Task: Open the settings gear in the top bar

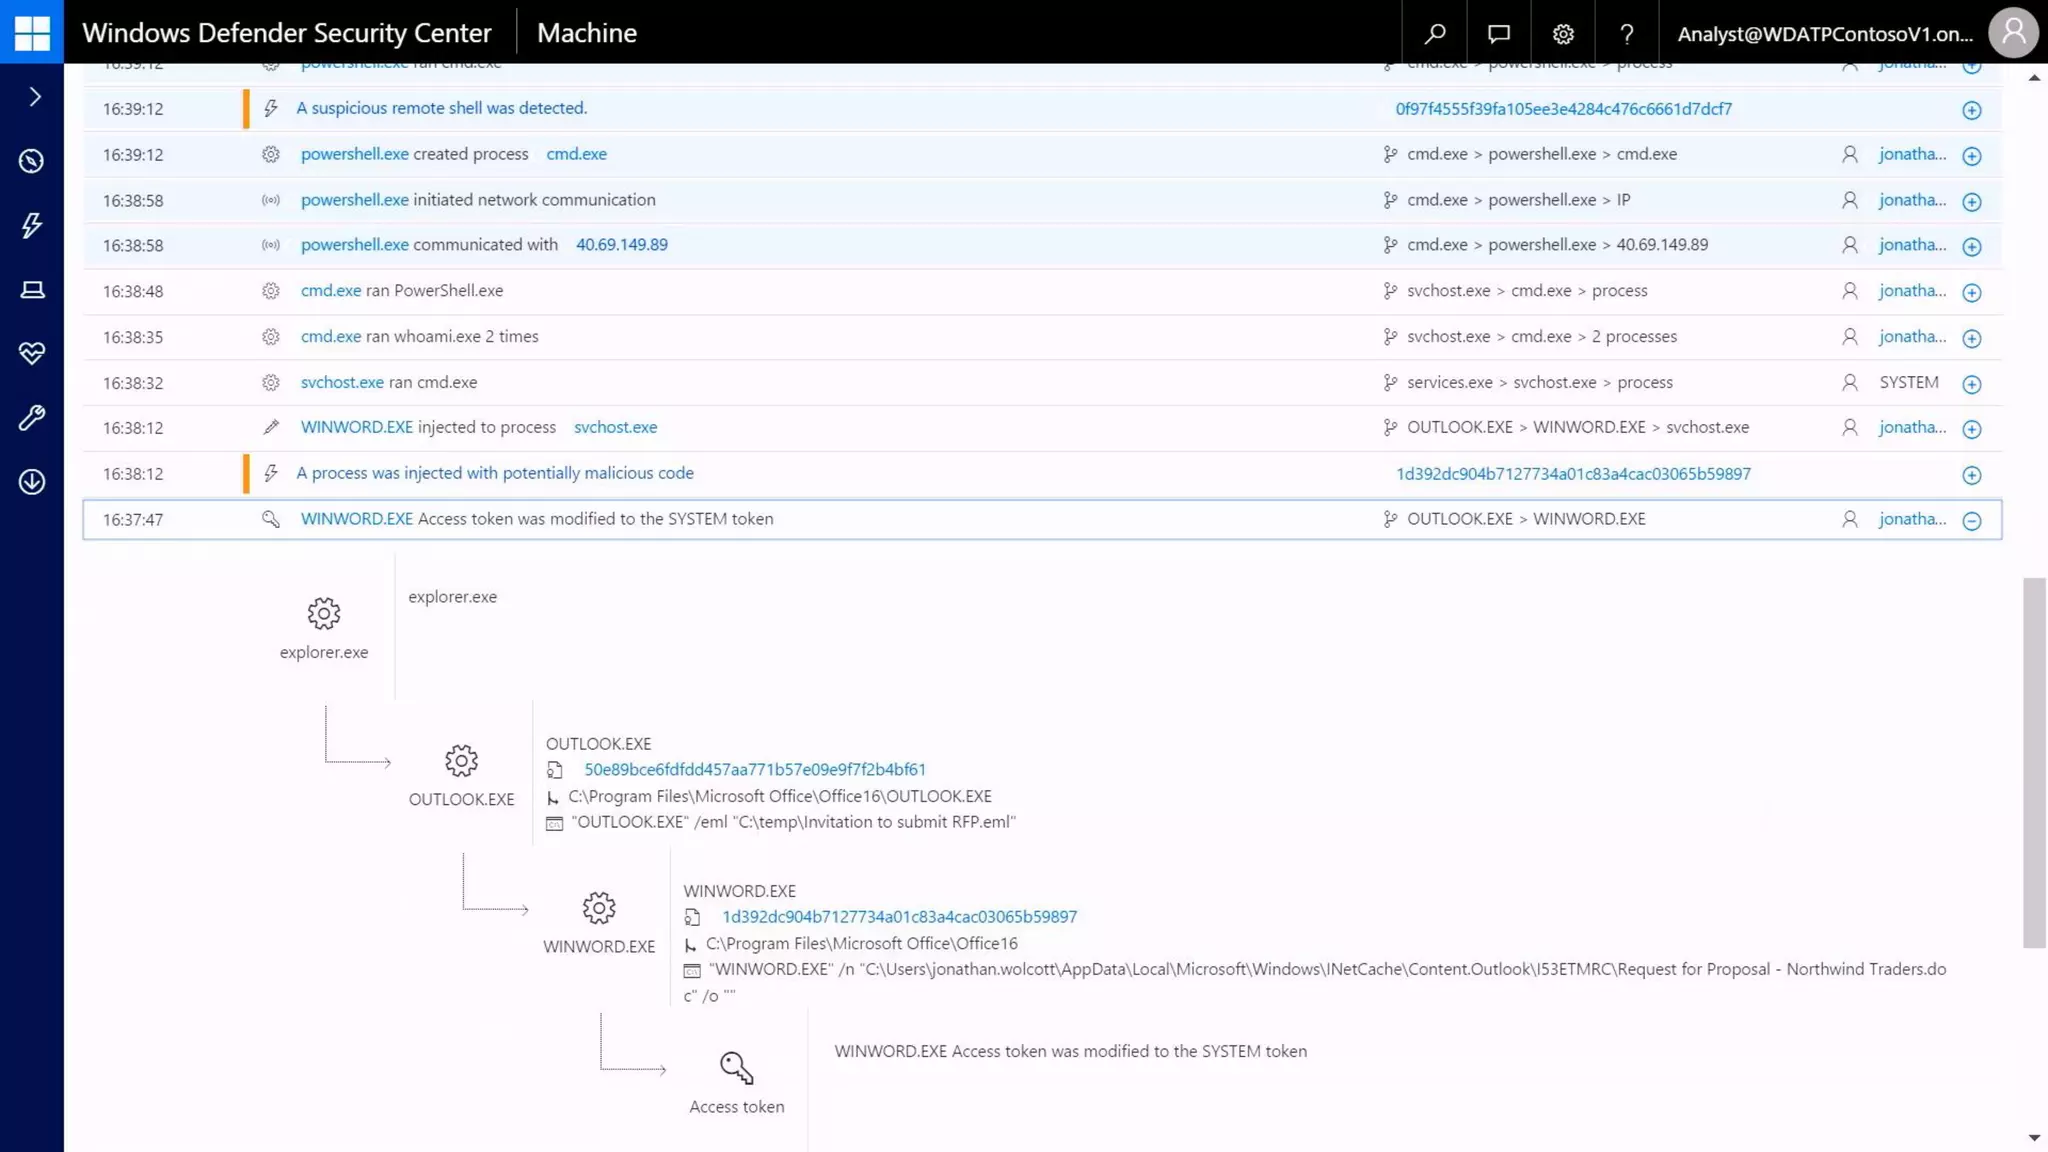Action: (x=1563, y=33)
